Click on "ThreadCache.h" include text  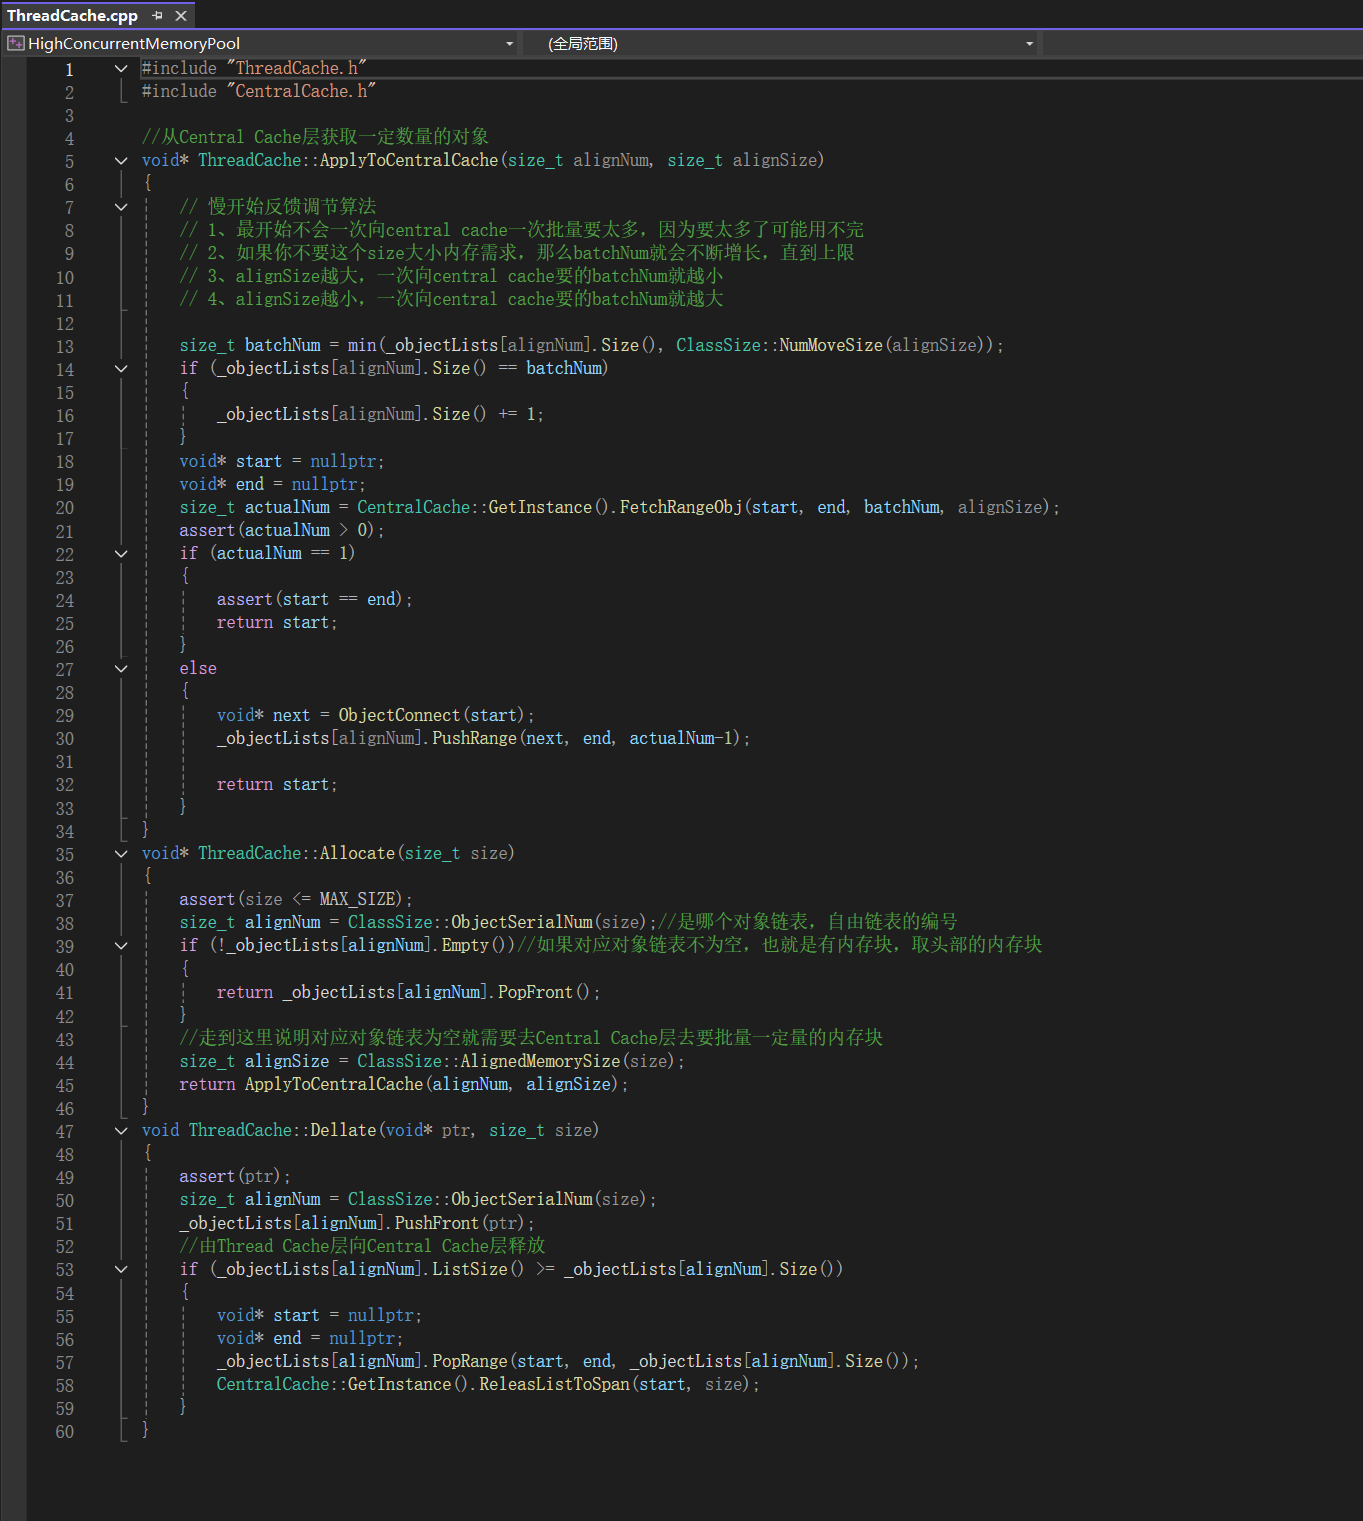tap(297, 68)
